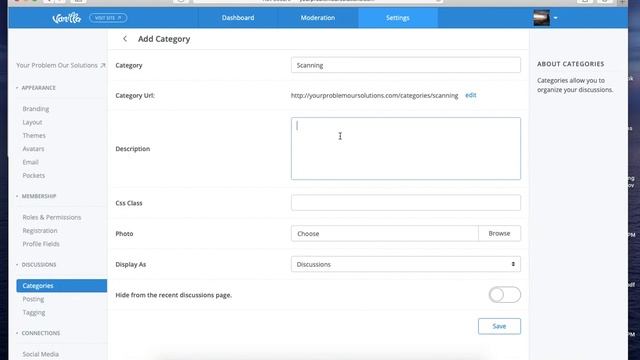Open the Dashboard tab
640x360 pixels.
238,18
